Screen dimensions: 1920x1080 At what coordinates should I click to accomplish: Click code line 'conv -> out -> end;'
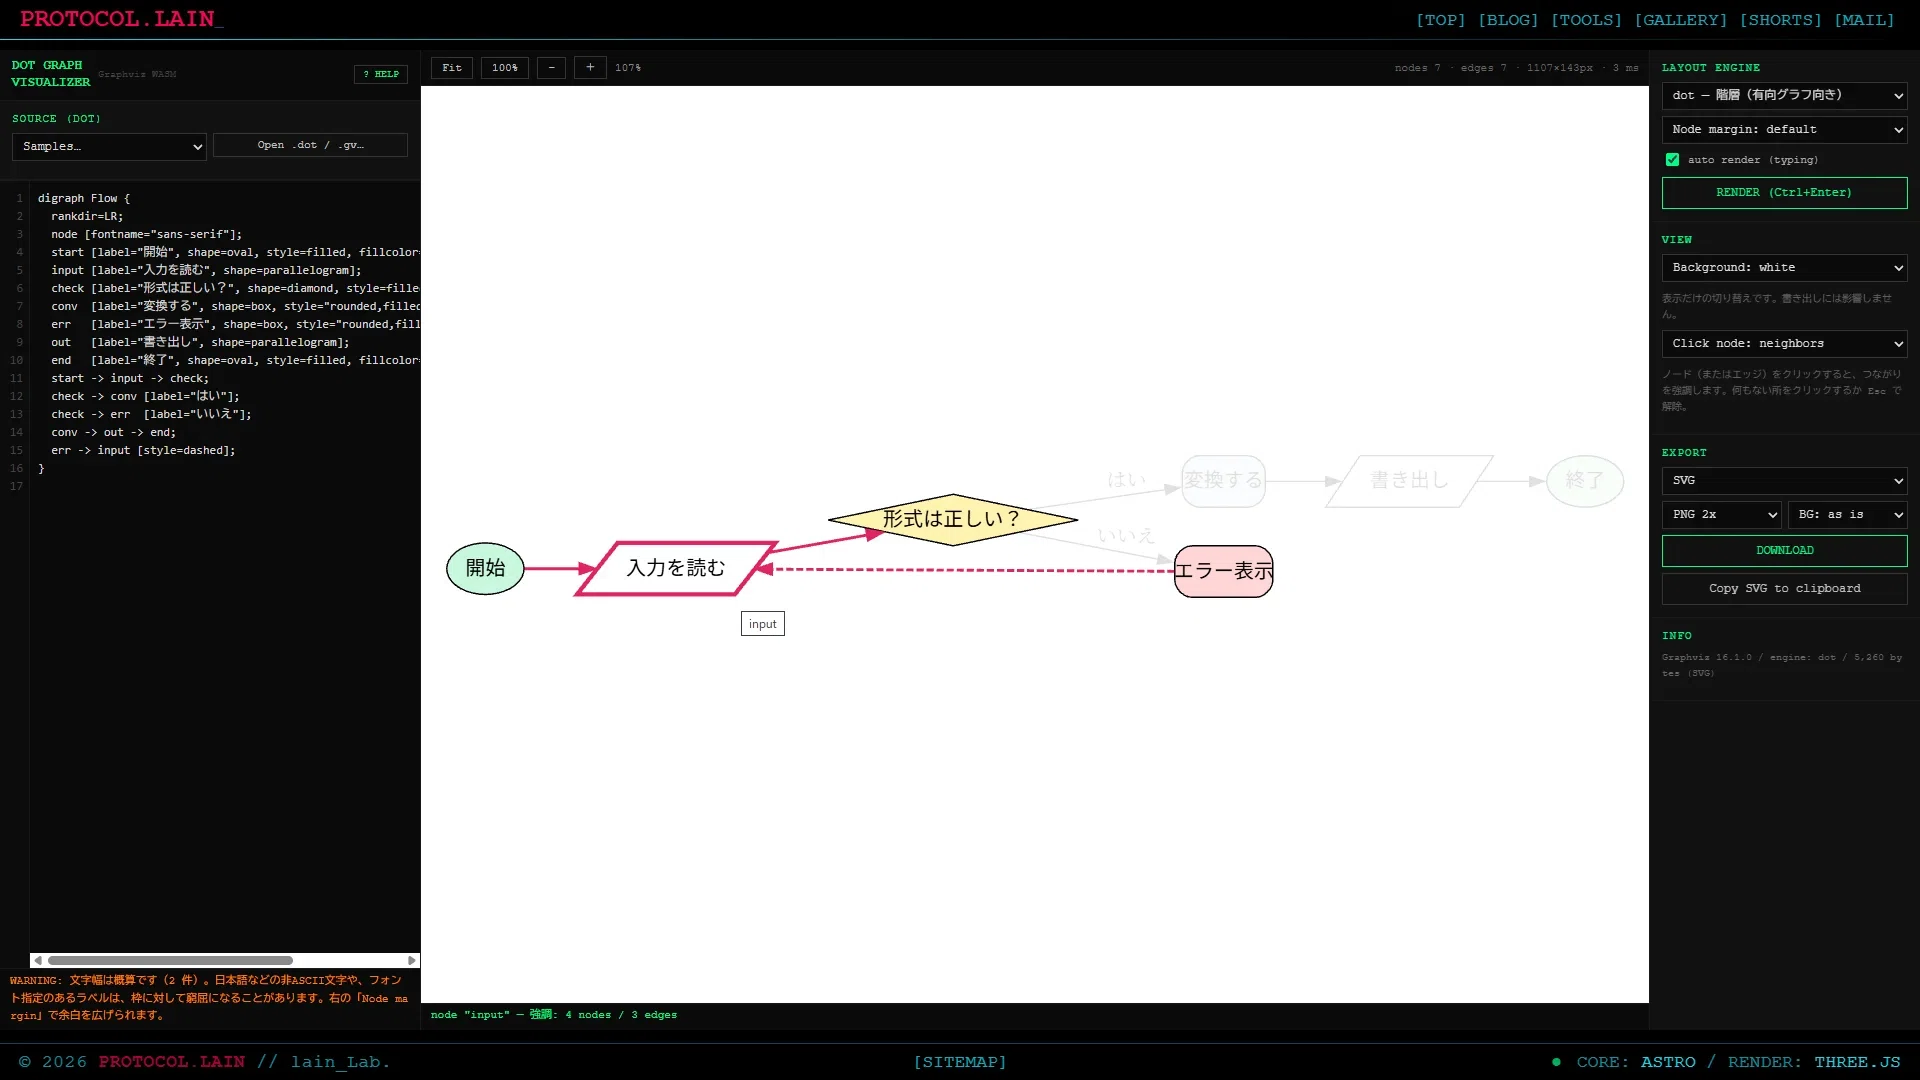(113, 432)
